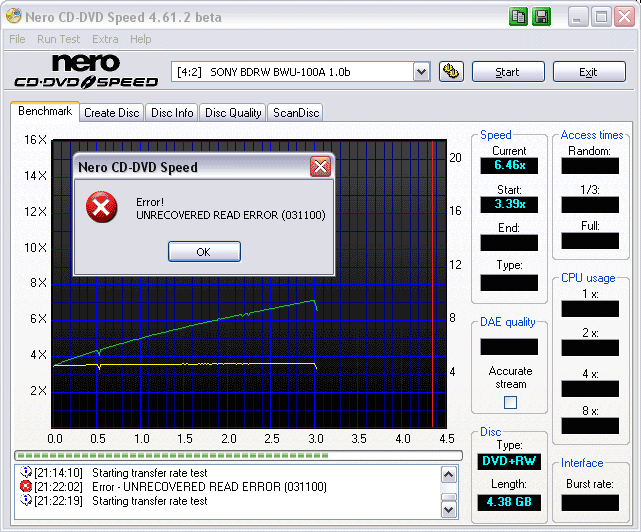Click the copy results icon in title bar
This screenshot has width=641, height=532.
click(x=518, y=17)
